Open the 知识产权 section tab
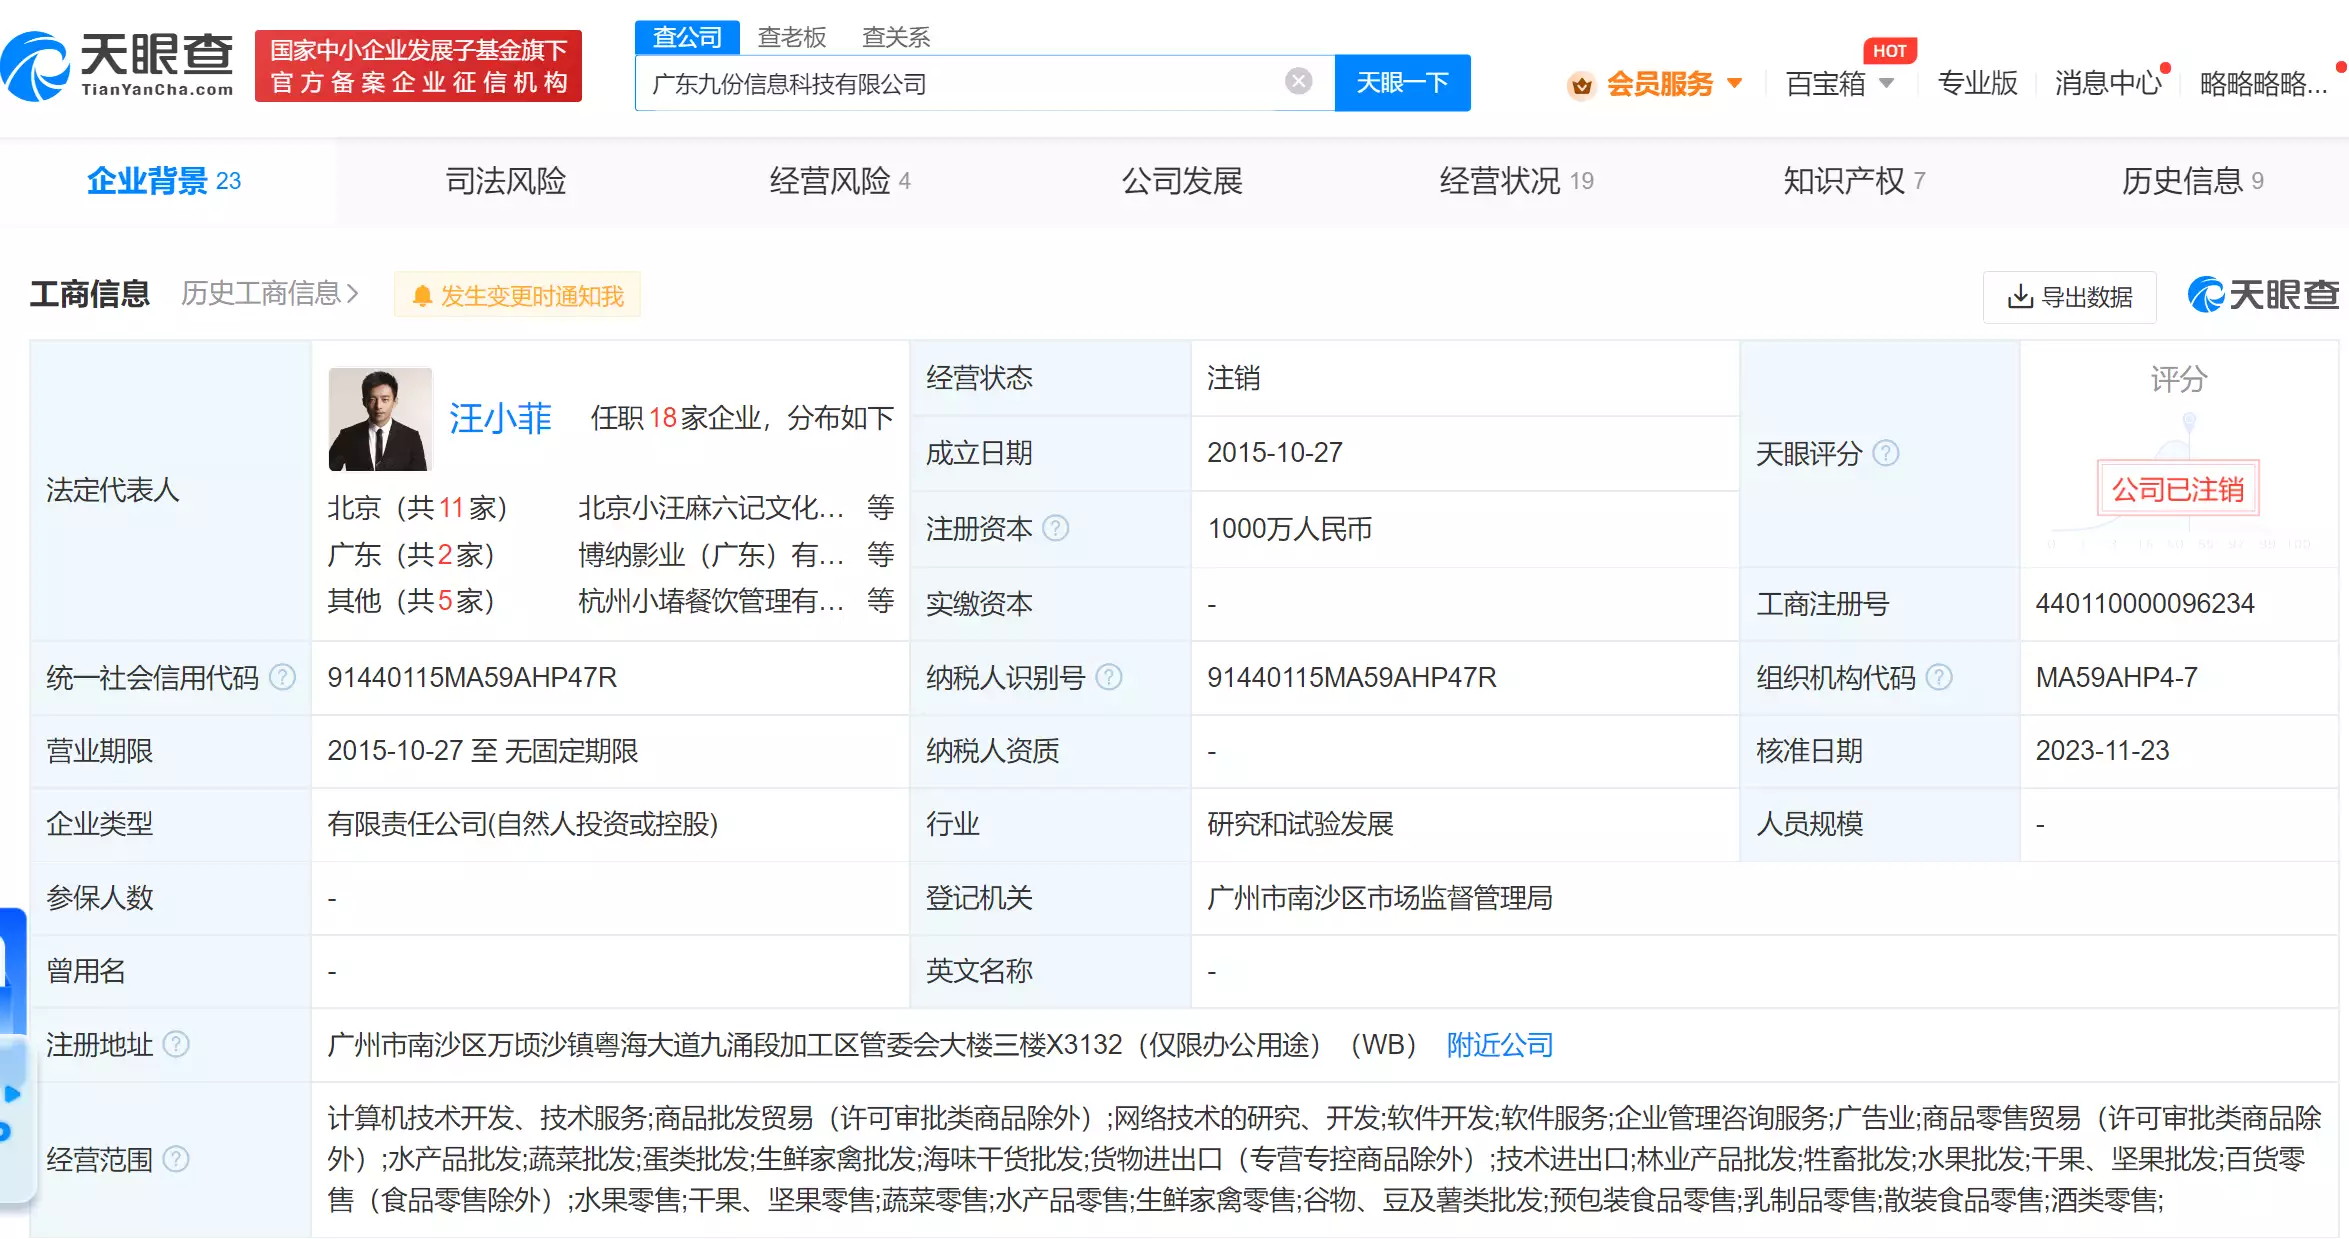Viewport: 2349px width, 1239px height. point(1854,181)
